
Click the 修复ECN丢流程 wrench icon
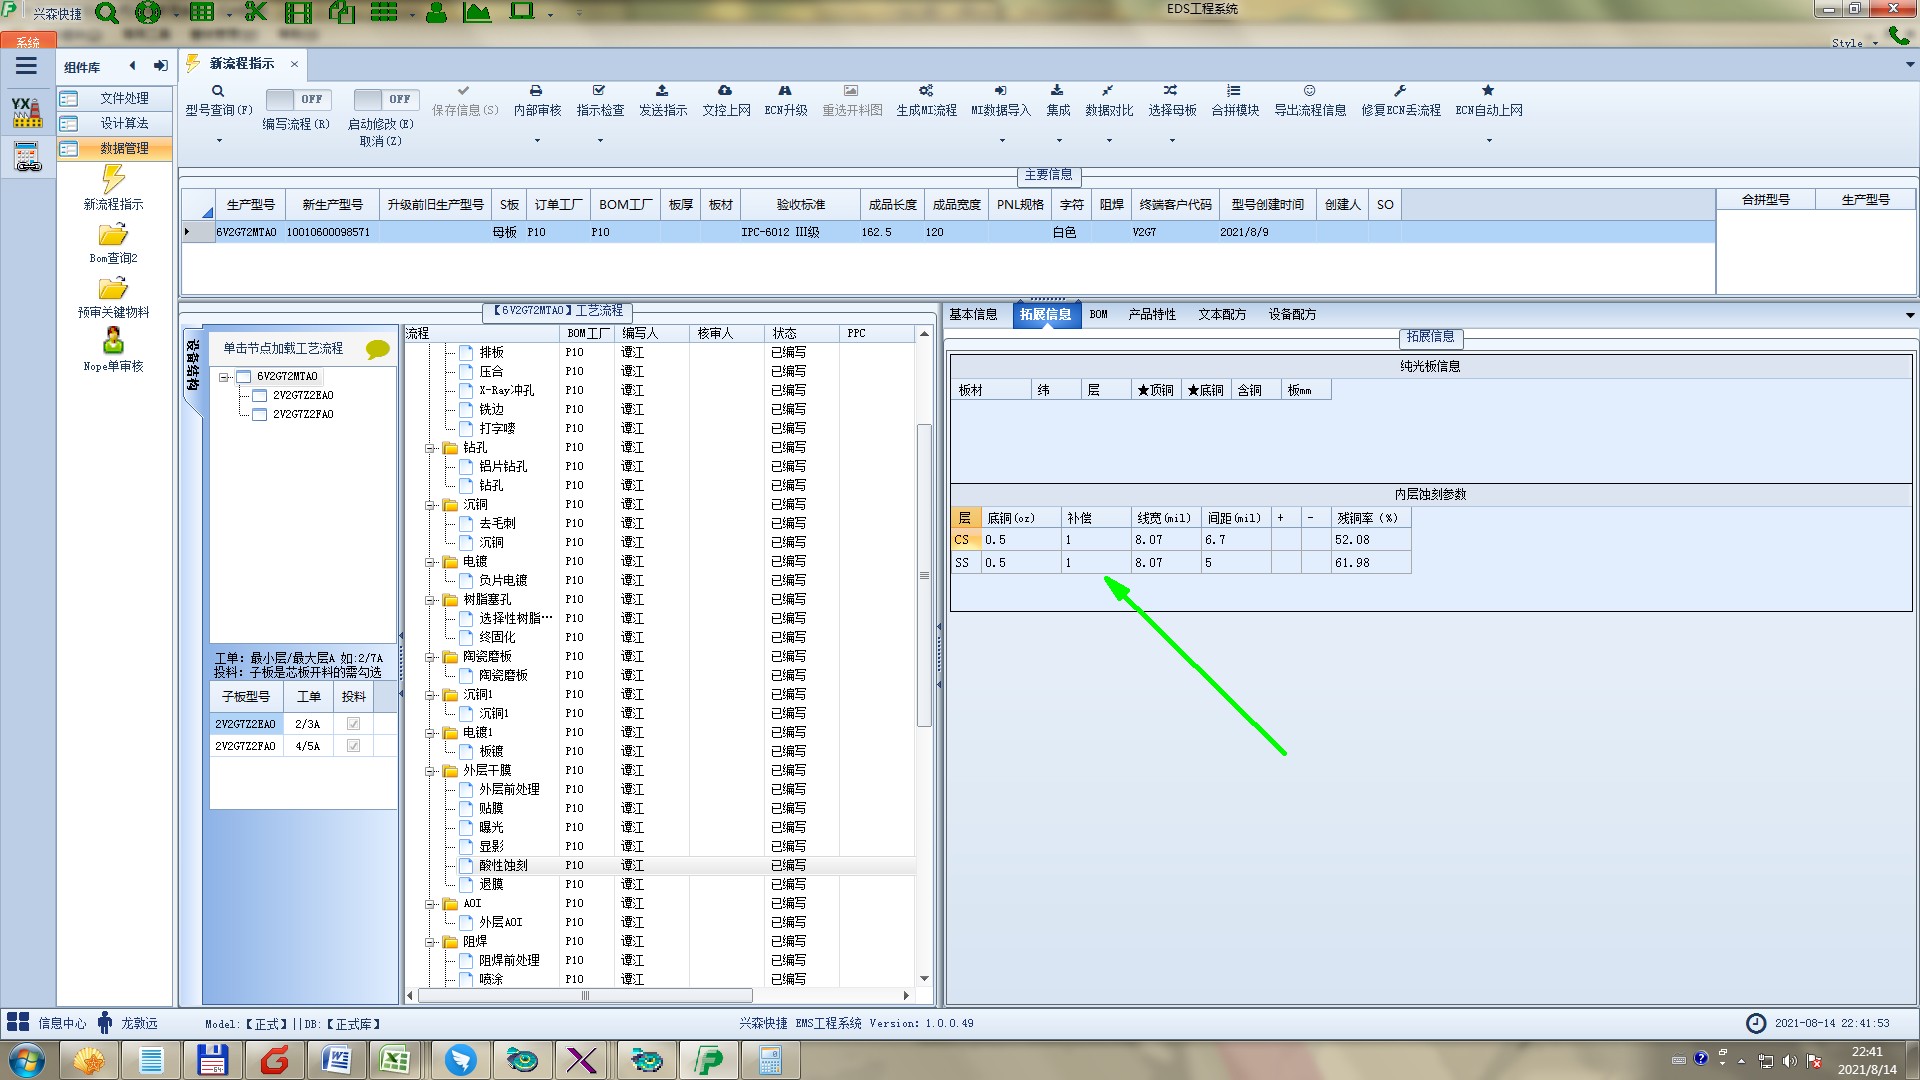pos(1400,91)
